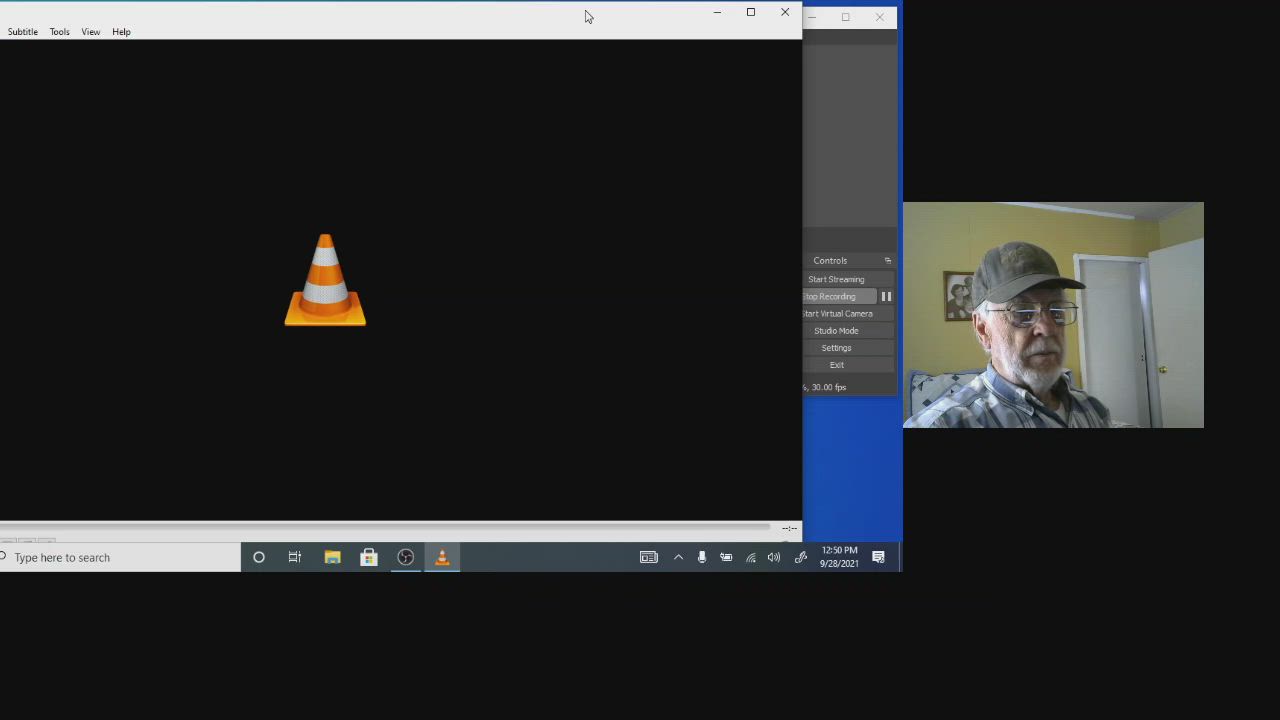Click Start Streaming button
This screenshot has height=720, width=1280.
[837, 280]
